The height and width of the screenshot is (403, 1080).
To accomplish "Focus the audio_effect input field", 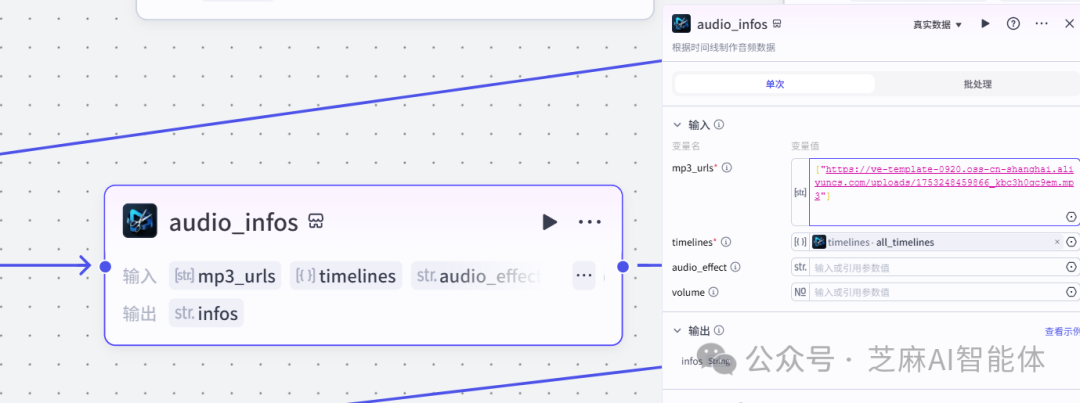I will (x=937, y=267).
